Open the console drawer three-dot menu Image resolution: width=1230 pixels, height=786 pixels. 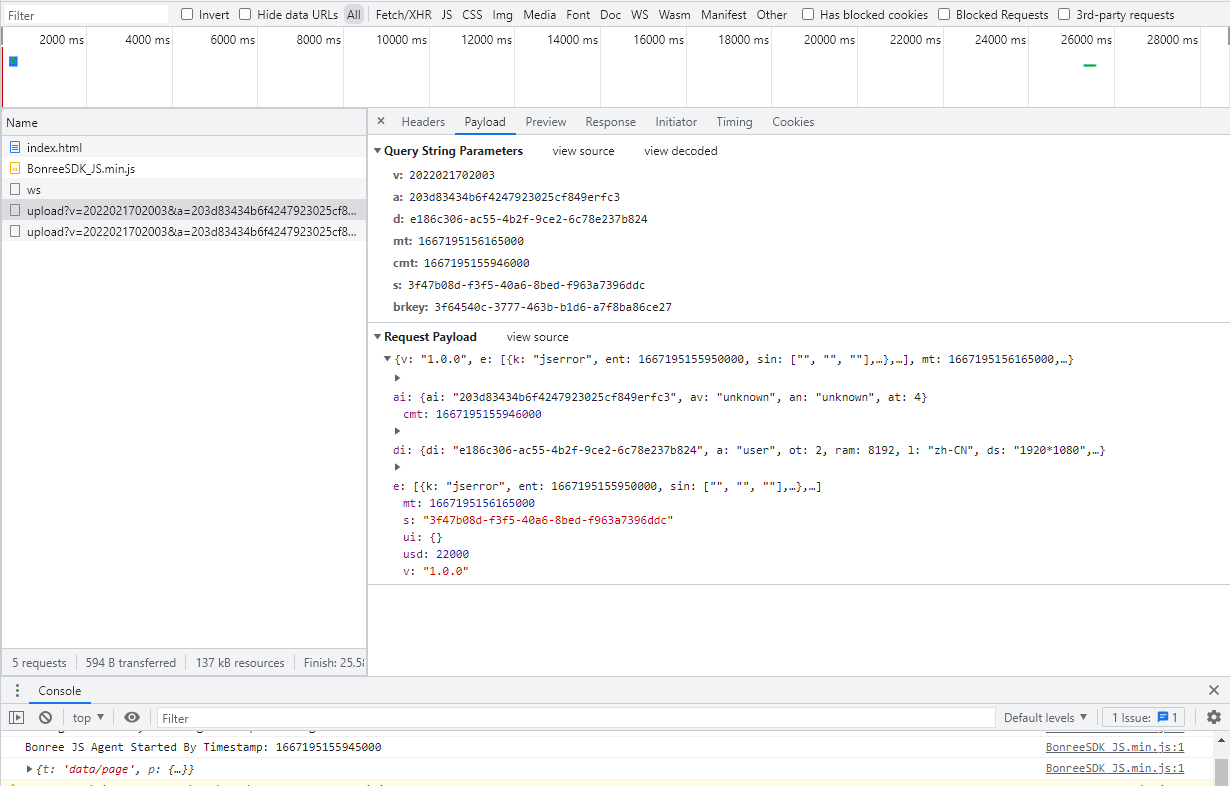(x=17, y=691)
